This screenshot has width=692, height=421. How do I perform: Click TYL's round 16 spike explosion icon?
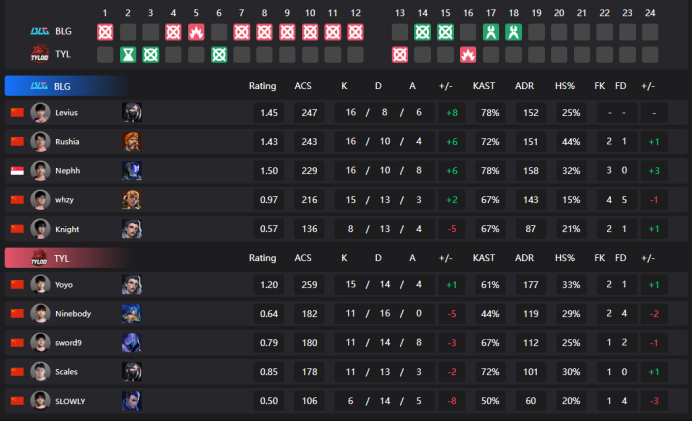point(468,55)
